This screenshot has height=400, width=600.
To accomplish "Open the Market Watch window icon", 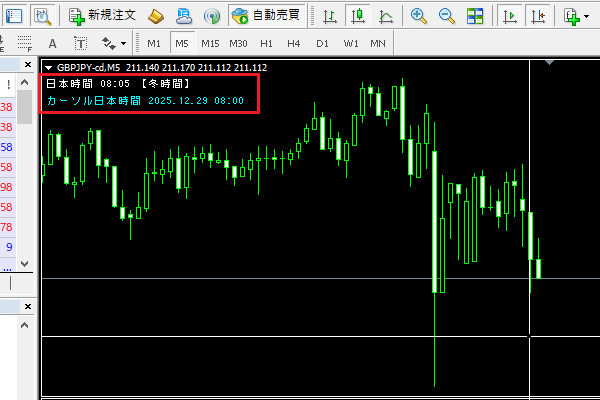I will 14,16.
